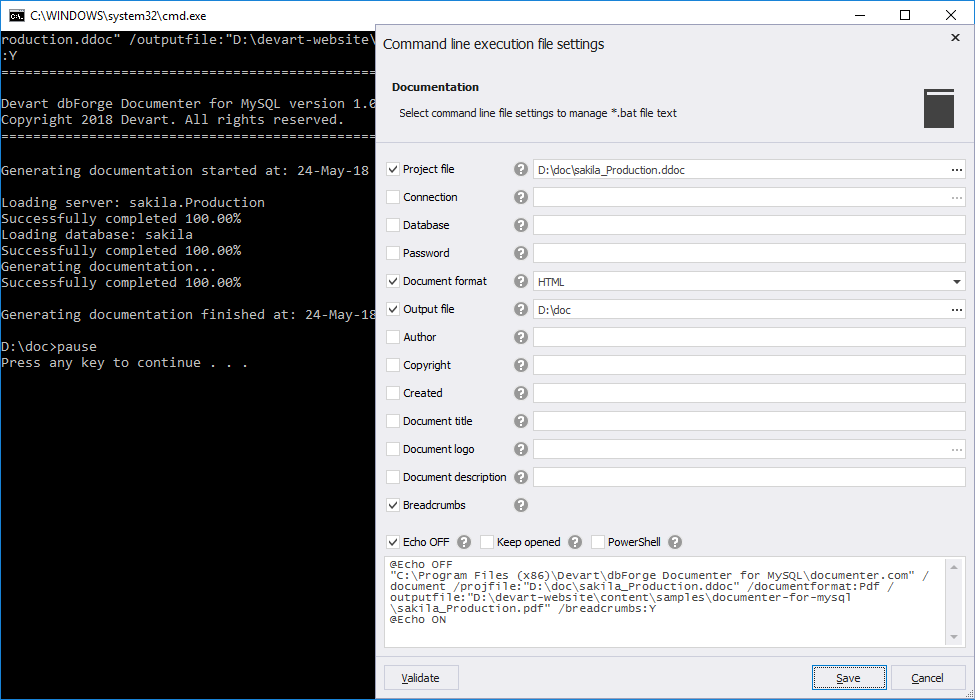Click Document logo ellipsis browse button
Screen dimensions: 975x700
coord(956,449)
